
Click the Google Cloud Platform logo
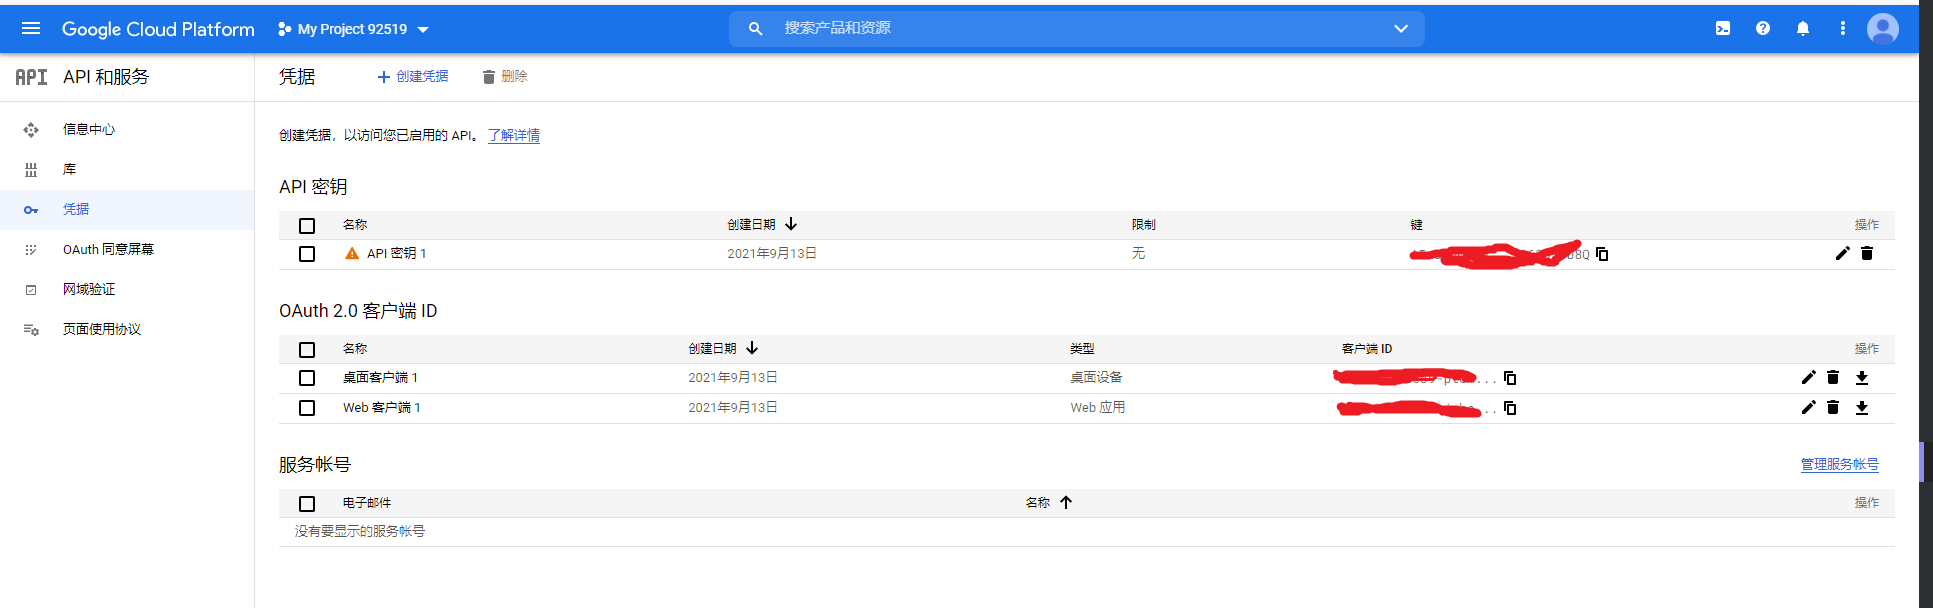[x=158, y=29]
